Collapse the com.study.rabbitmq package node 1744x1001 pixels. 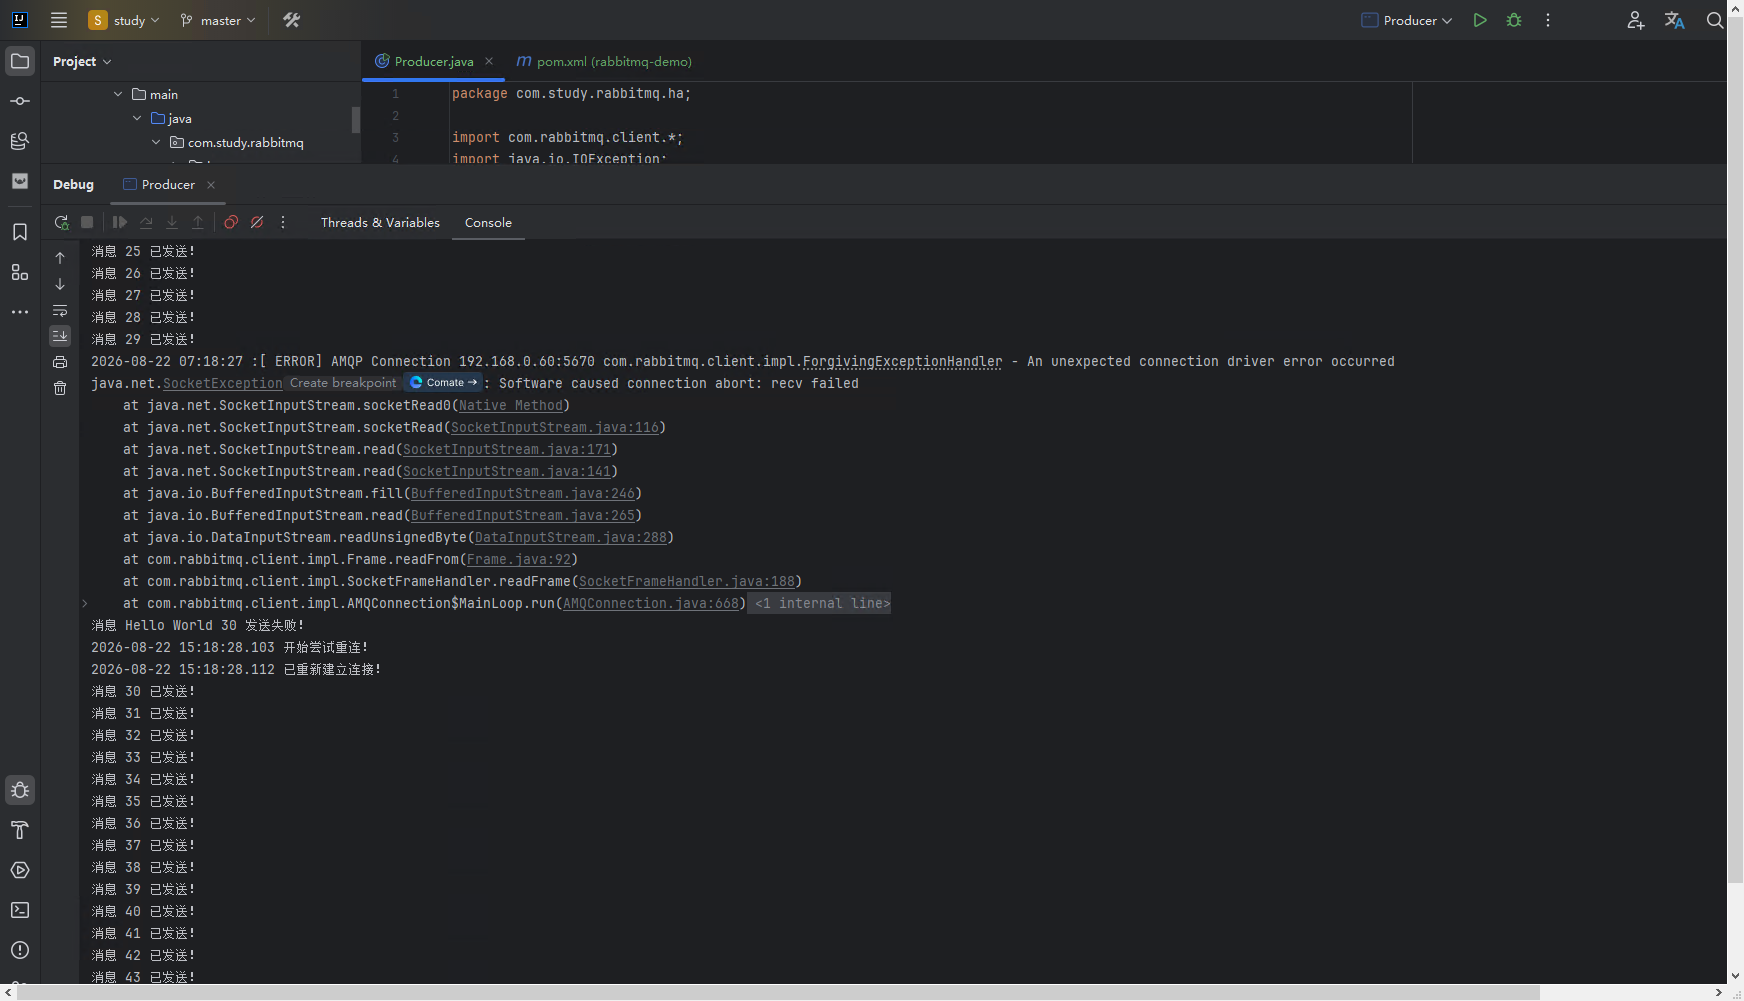(156, 143)
